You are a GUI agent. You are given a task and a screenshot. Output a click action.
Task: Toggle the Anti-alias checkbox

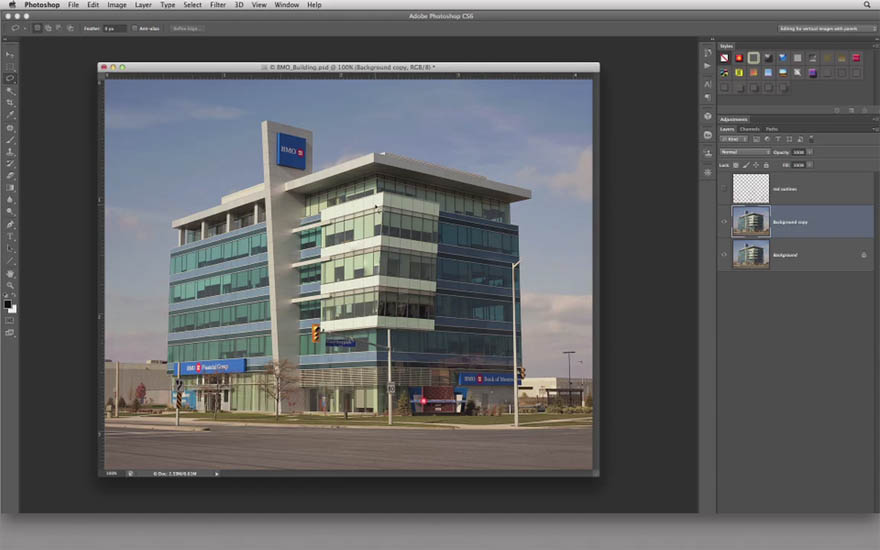pyautogui.click(x=135, y=28)
